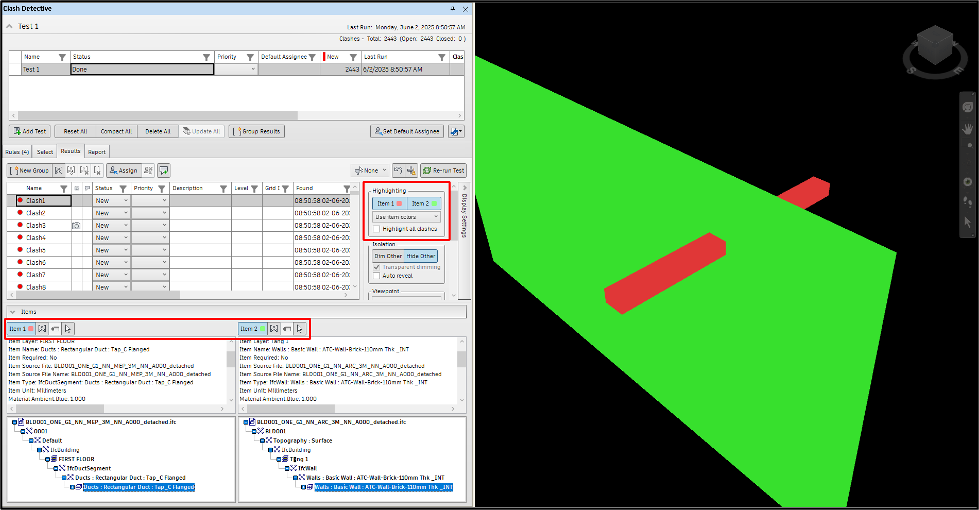979x510 pixels.
Task: Collapse the Items section
Action: coord(12,311)
